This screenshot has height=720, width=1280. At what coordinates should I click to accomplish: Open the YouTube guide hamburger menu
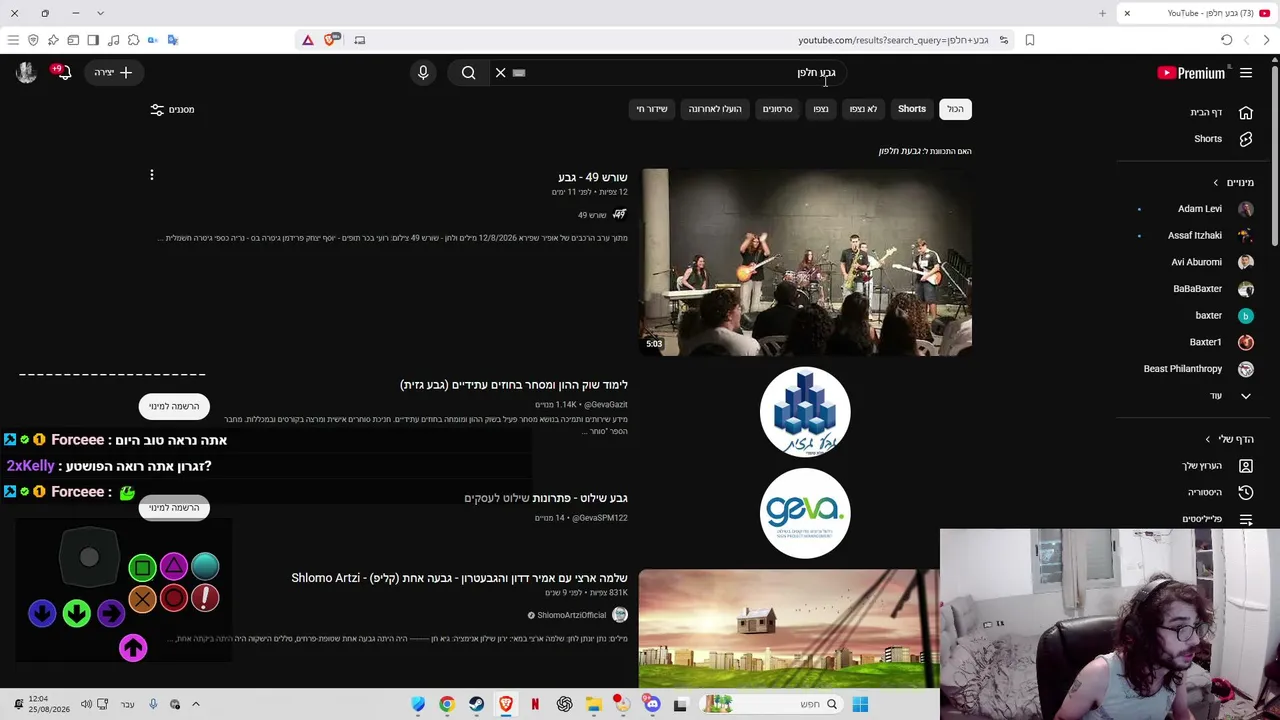tap(1246, 73)
